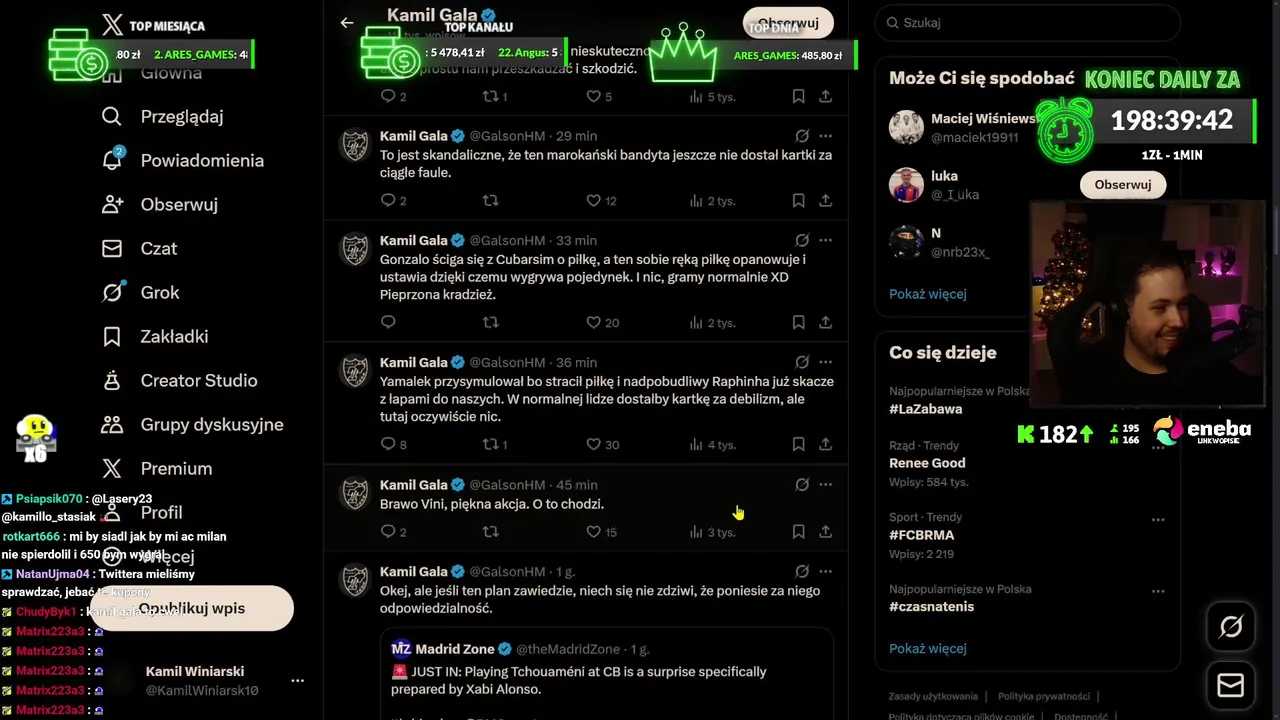Open reply on the 'Gonzalo ściga się' post
Screen dimensions: 1280x720
coord(388,322)
